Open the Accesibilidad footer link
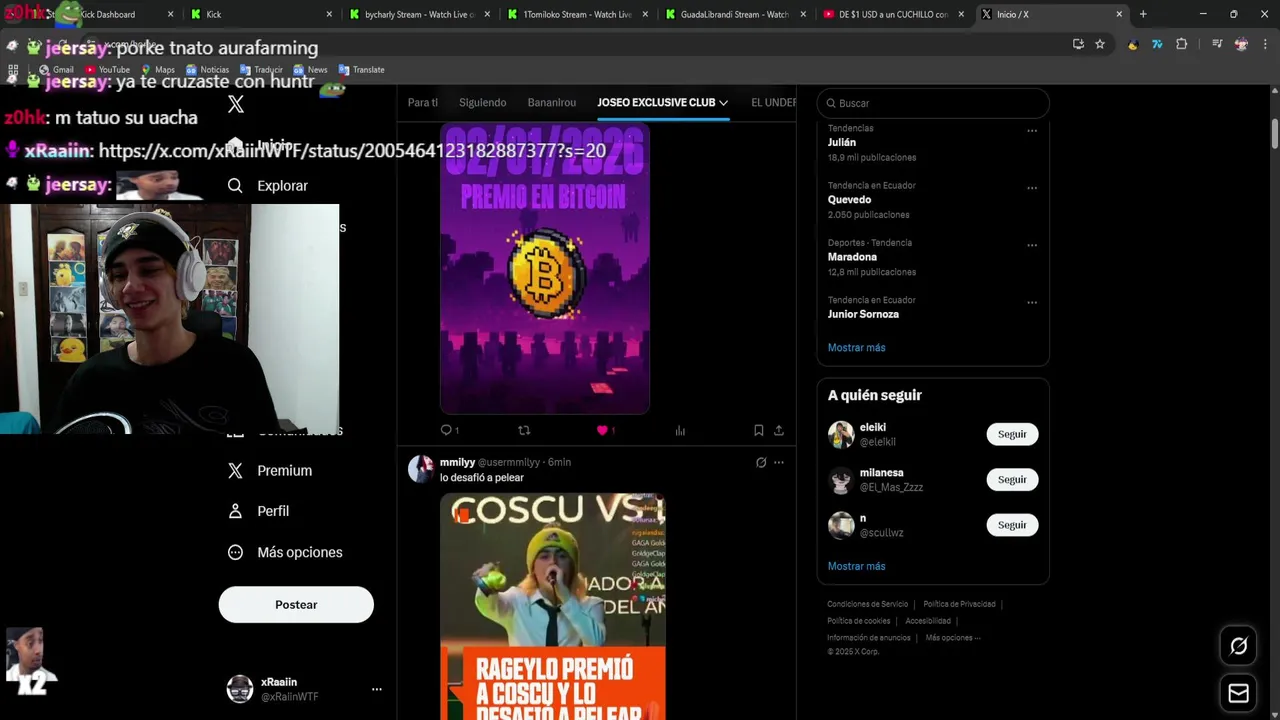Viewport: 1280px width, 720px height. pyautogui.click(x=928, y=621)
